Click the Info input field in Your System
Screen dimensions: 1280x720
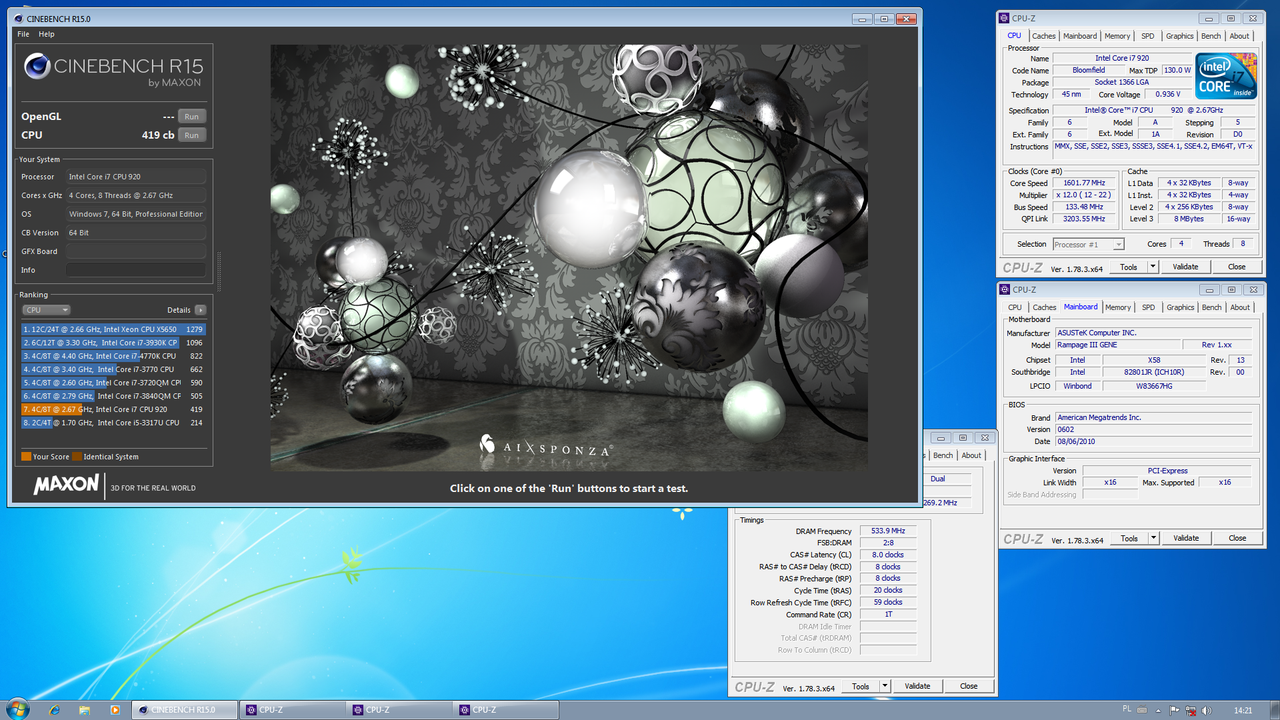135,270
